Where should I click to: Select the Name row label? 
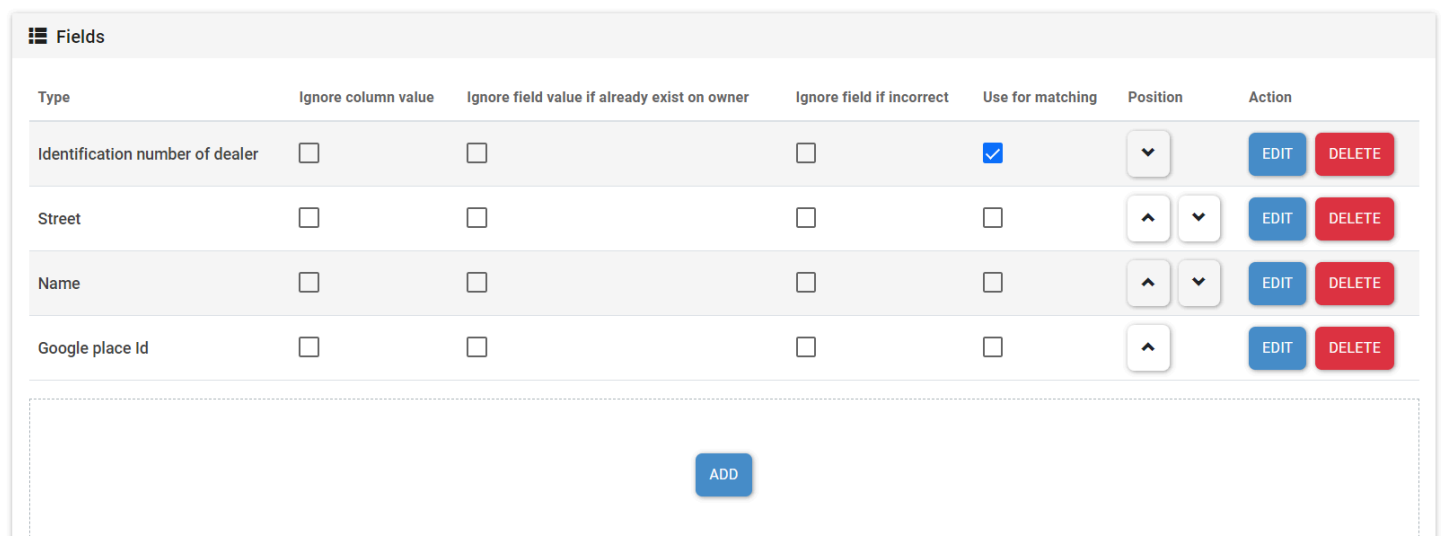(59, 284)
